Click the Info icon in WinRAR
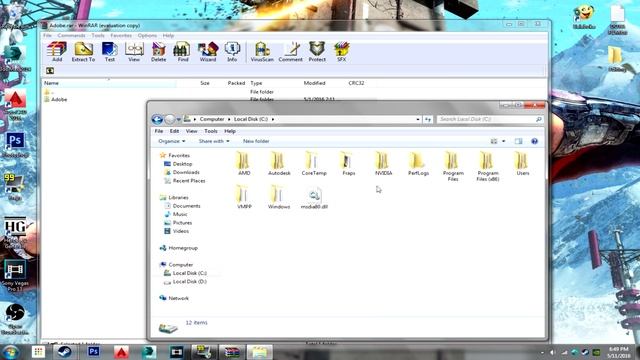The width and height of the screenshot is (640, 360). coord(232,52)
